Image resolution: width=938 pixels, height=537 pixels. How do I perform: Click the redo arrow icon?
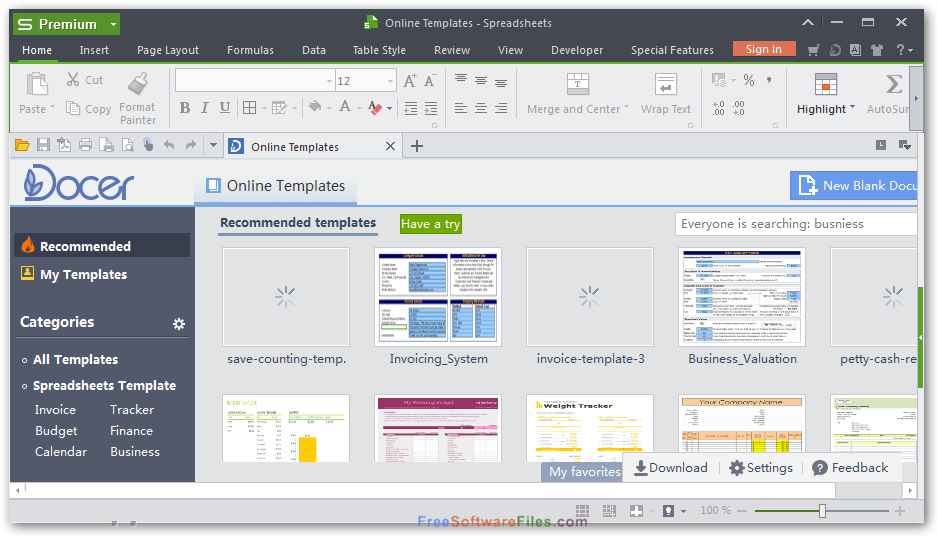click(x=191, y=145)
